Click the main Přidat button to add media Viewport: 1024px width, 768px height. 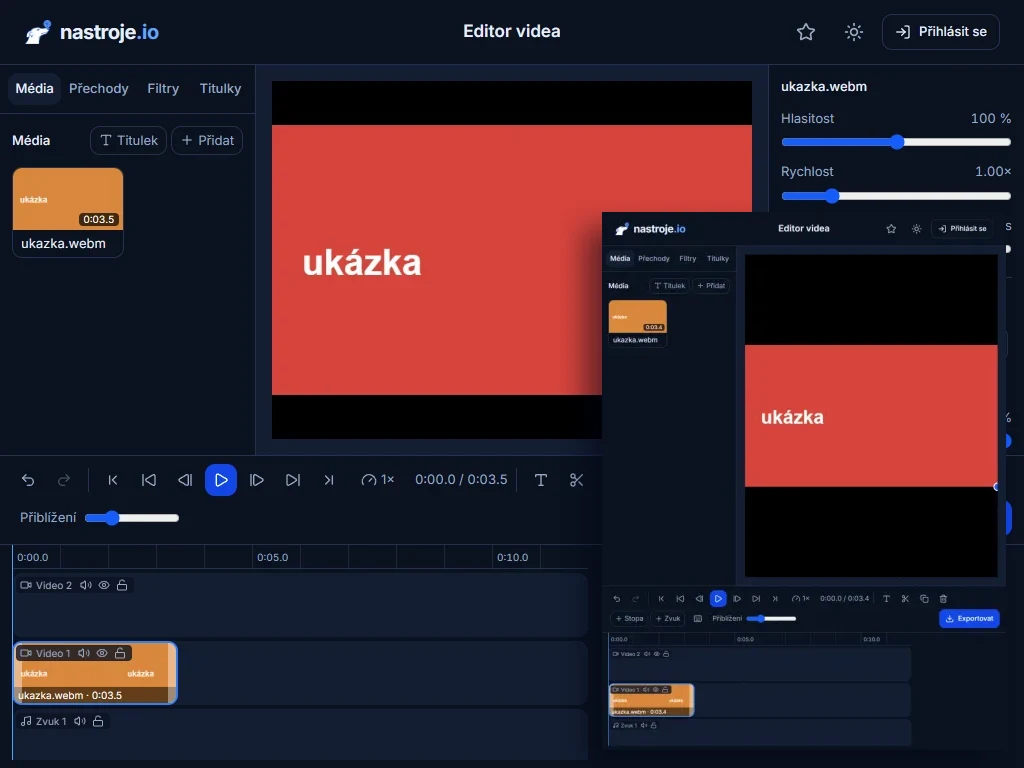207,140
